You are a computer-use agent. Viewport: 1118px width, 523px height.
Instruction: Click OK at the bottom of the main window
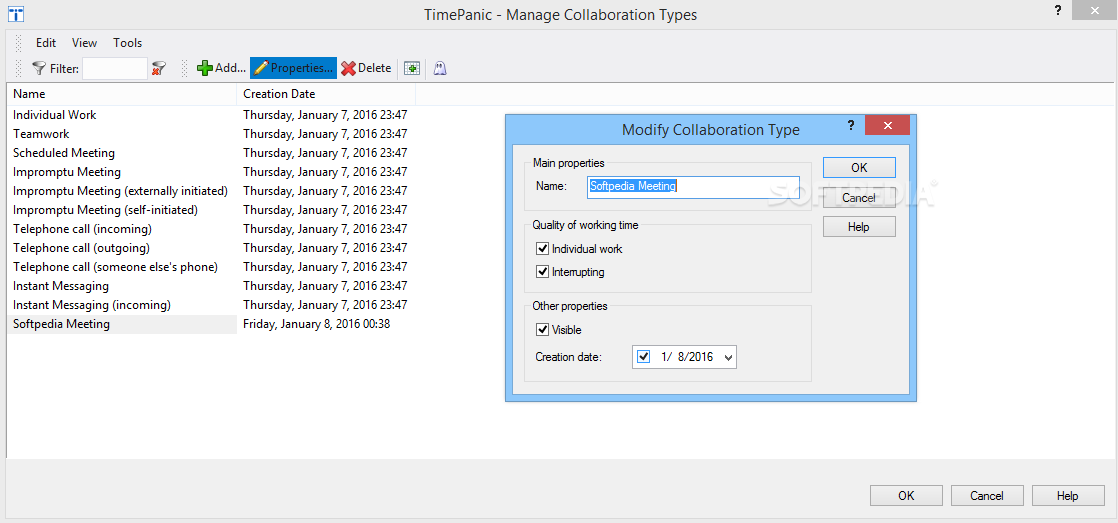tap(906, 496)
